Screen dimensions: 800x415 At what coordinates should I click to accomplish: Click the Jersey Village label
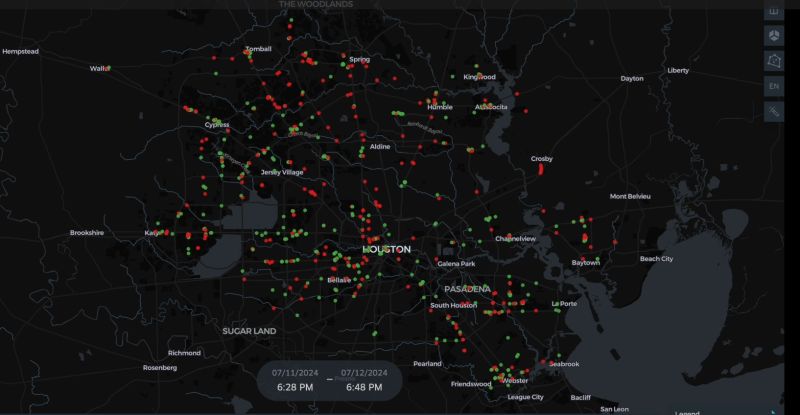tap(282, 173)
